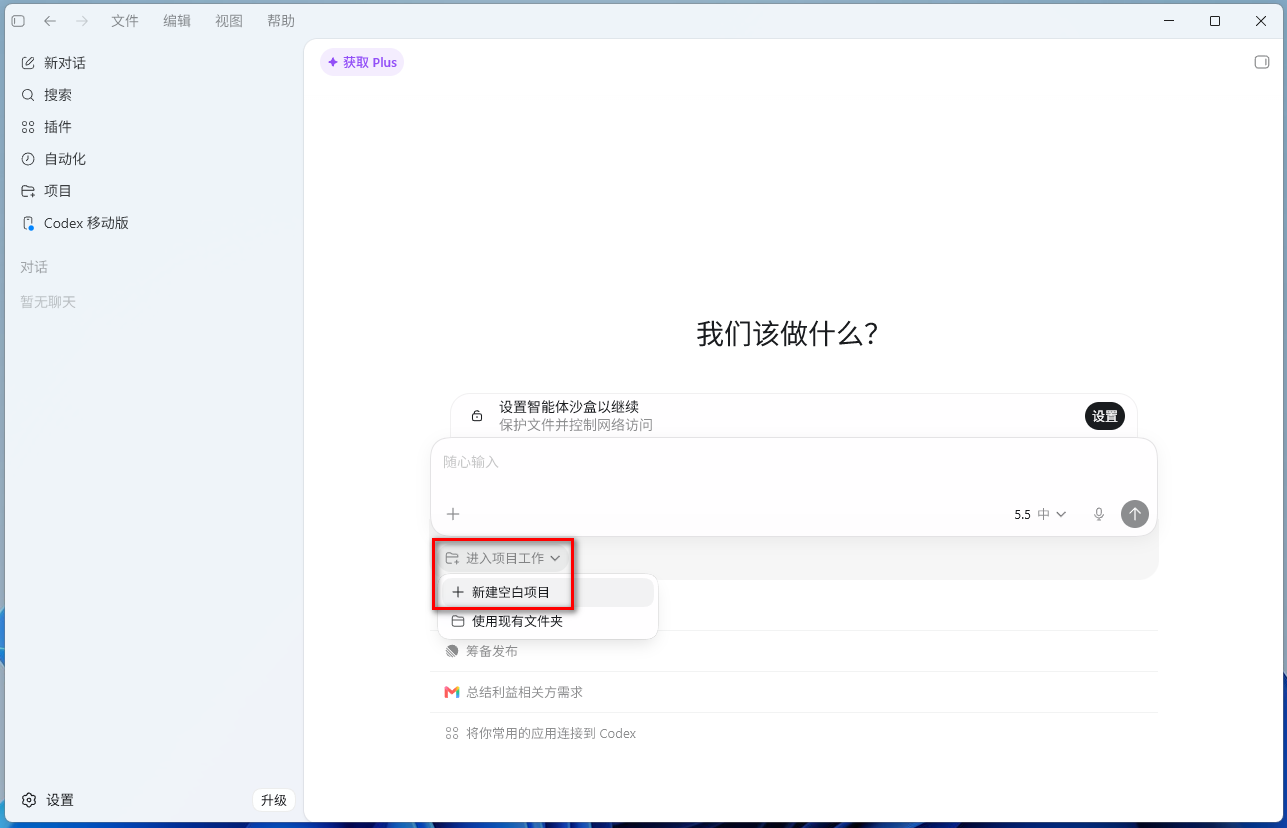Open the 自动化 section
The height and width of the screenshot is (828, 1287).
tap(152, 159)
